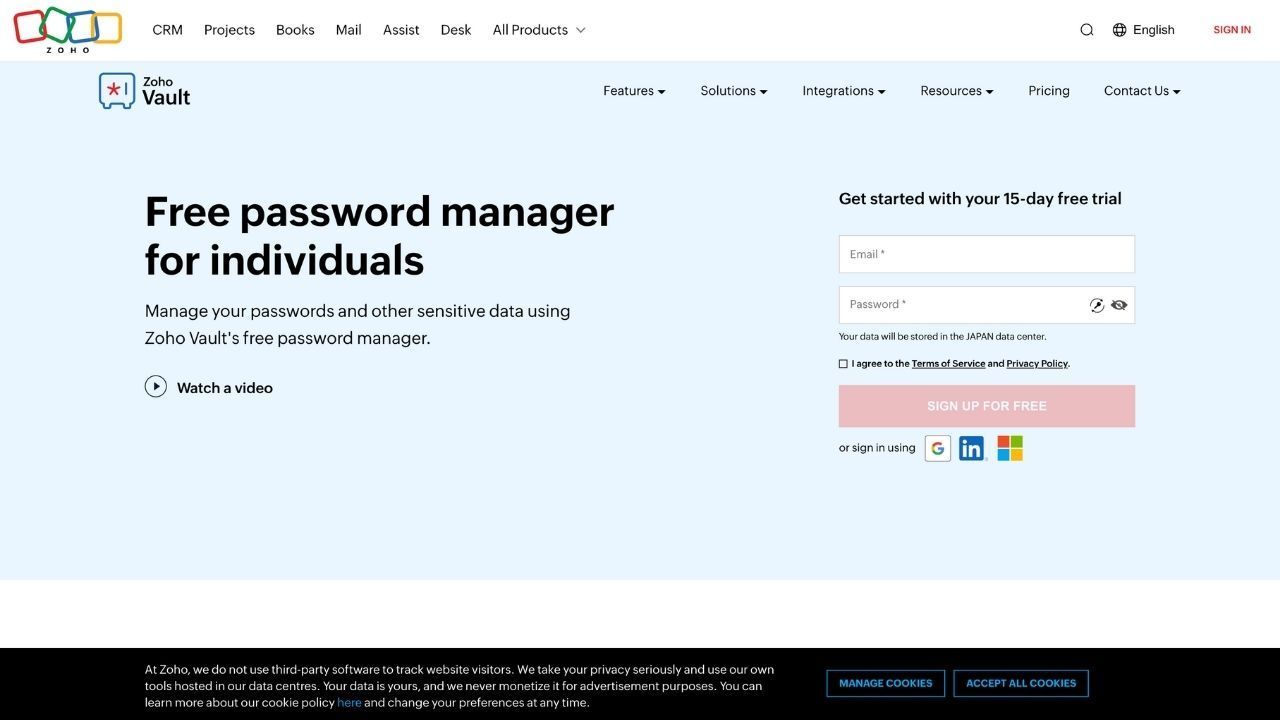
Task: Open the Privacy Policy link
Action: tap(1037, 364)
